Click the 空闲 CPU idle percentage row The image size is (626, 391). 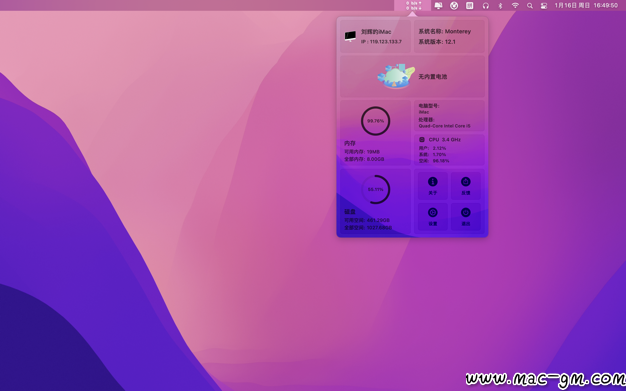[434, 161]
